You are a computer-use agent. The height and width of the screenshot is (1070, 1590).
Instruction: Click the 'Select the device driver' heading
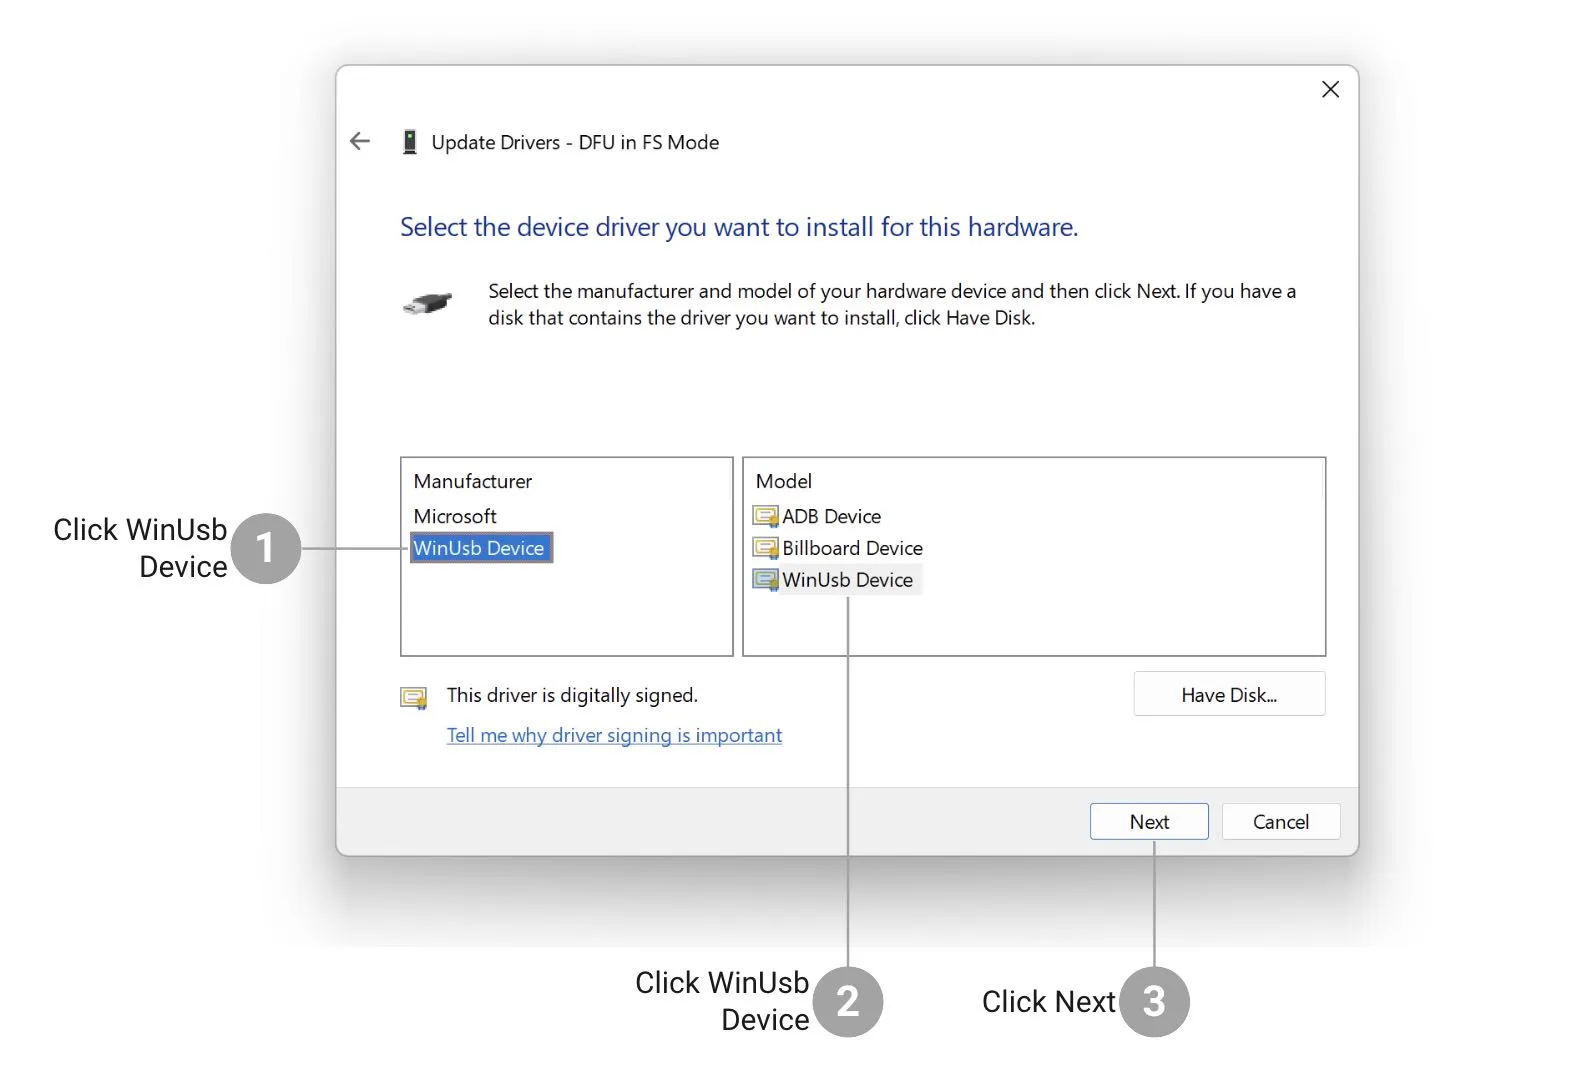click(x=739, y=227)
